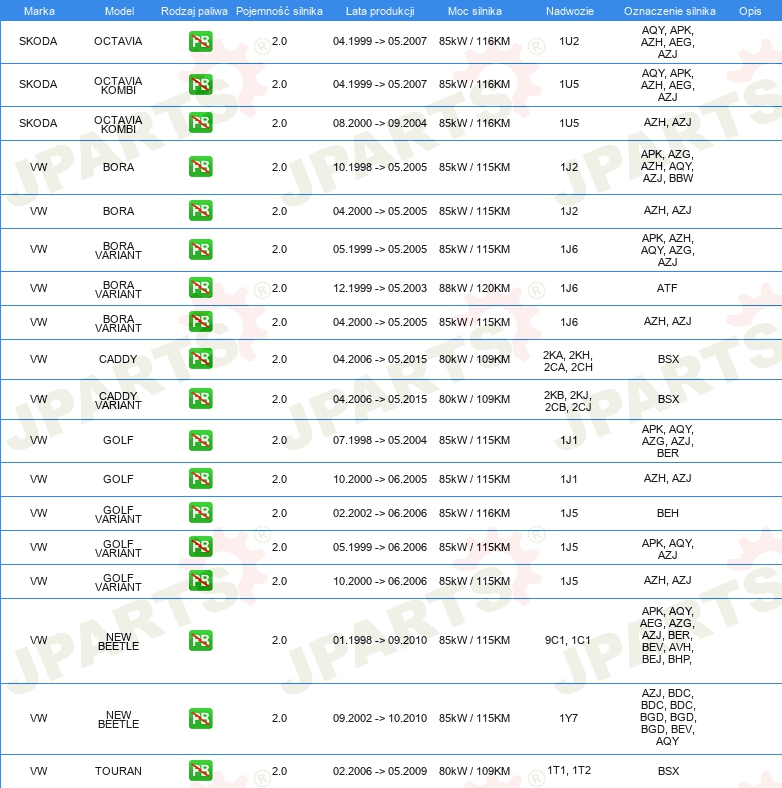Viewport: 782px width, 788px height.
Task: Click the petrol icon in the NEW BEETLE 1Y7 row
Action: tap(201, 718)
